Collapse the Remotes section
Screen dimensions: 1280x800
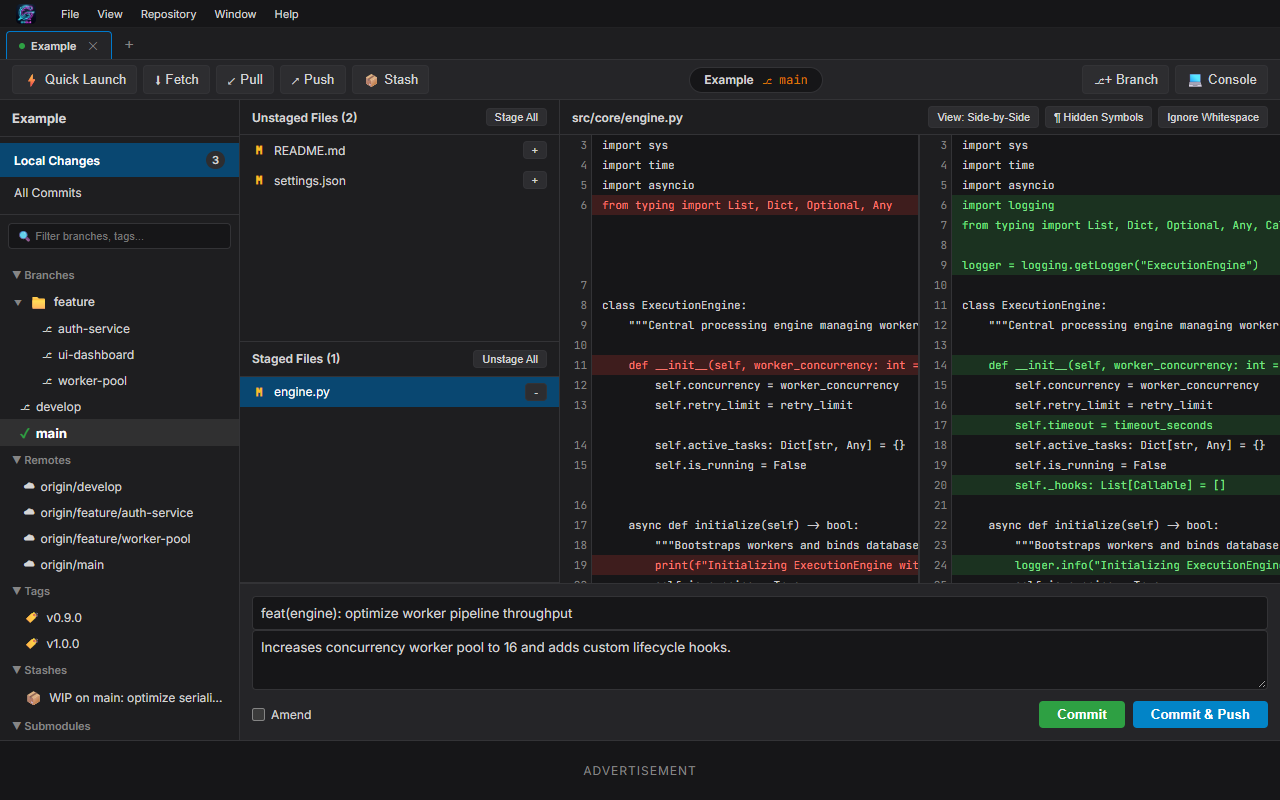pos(17,460)
